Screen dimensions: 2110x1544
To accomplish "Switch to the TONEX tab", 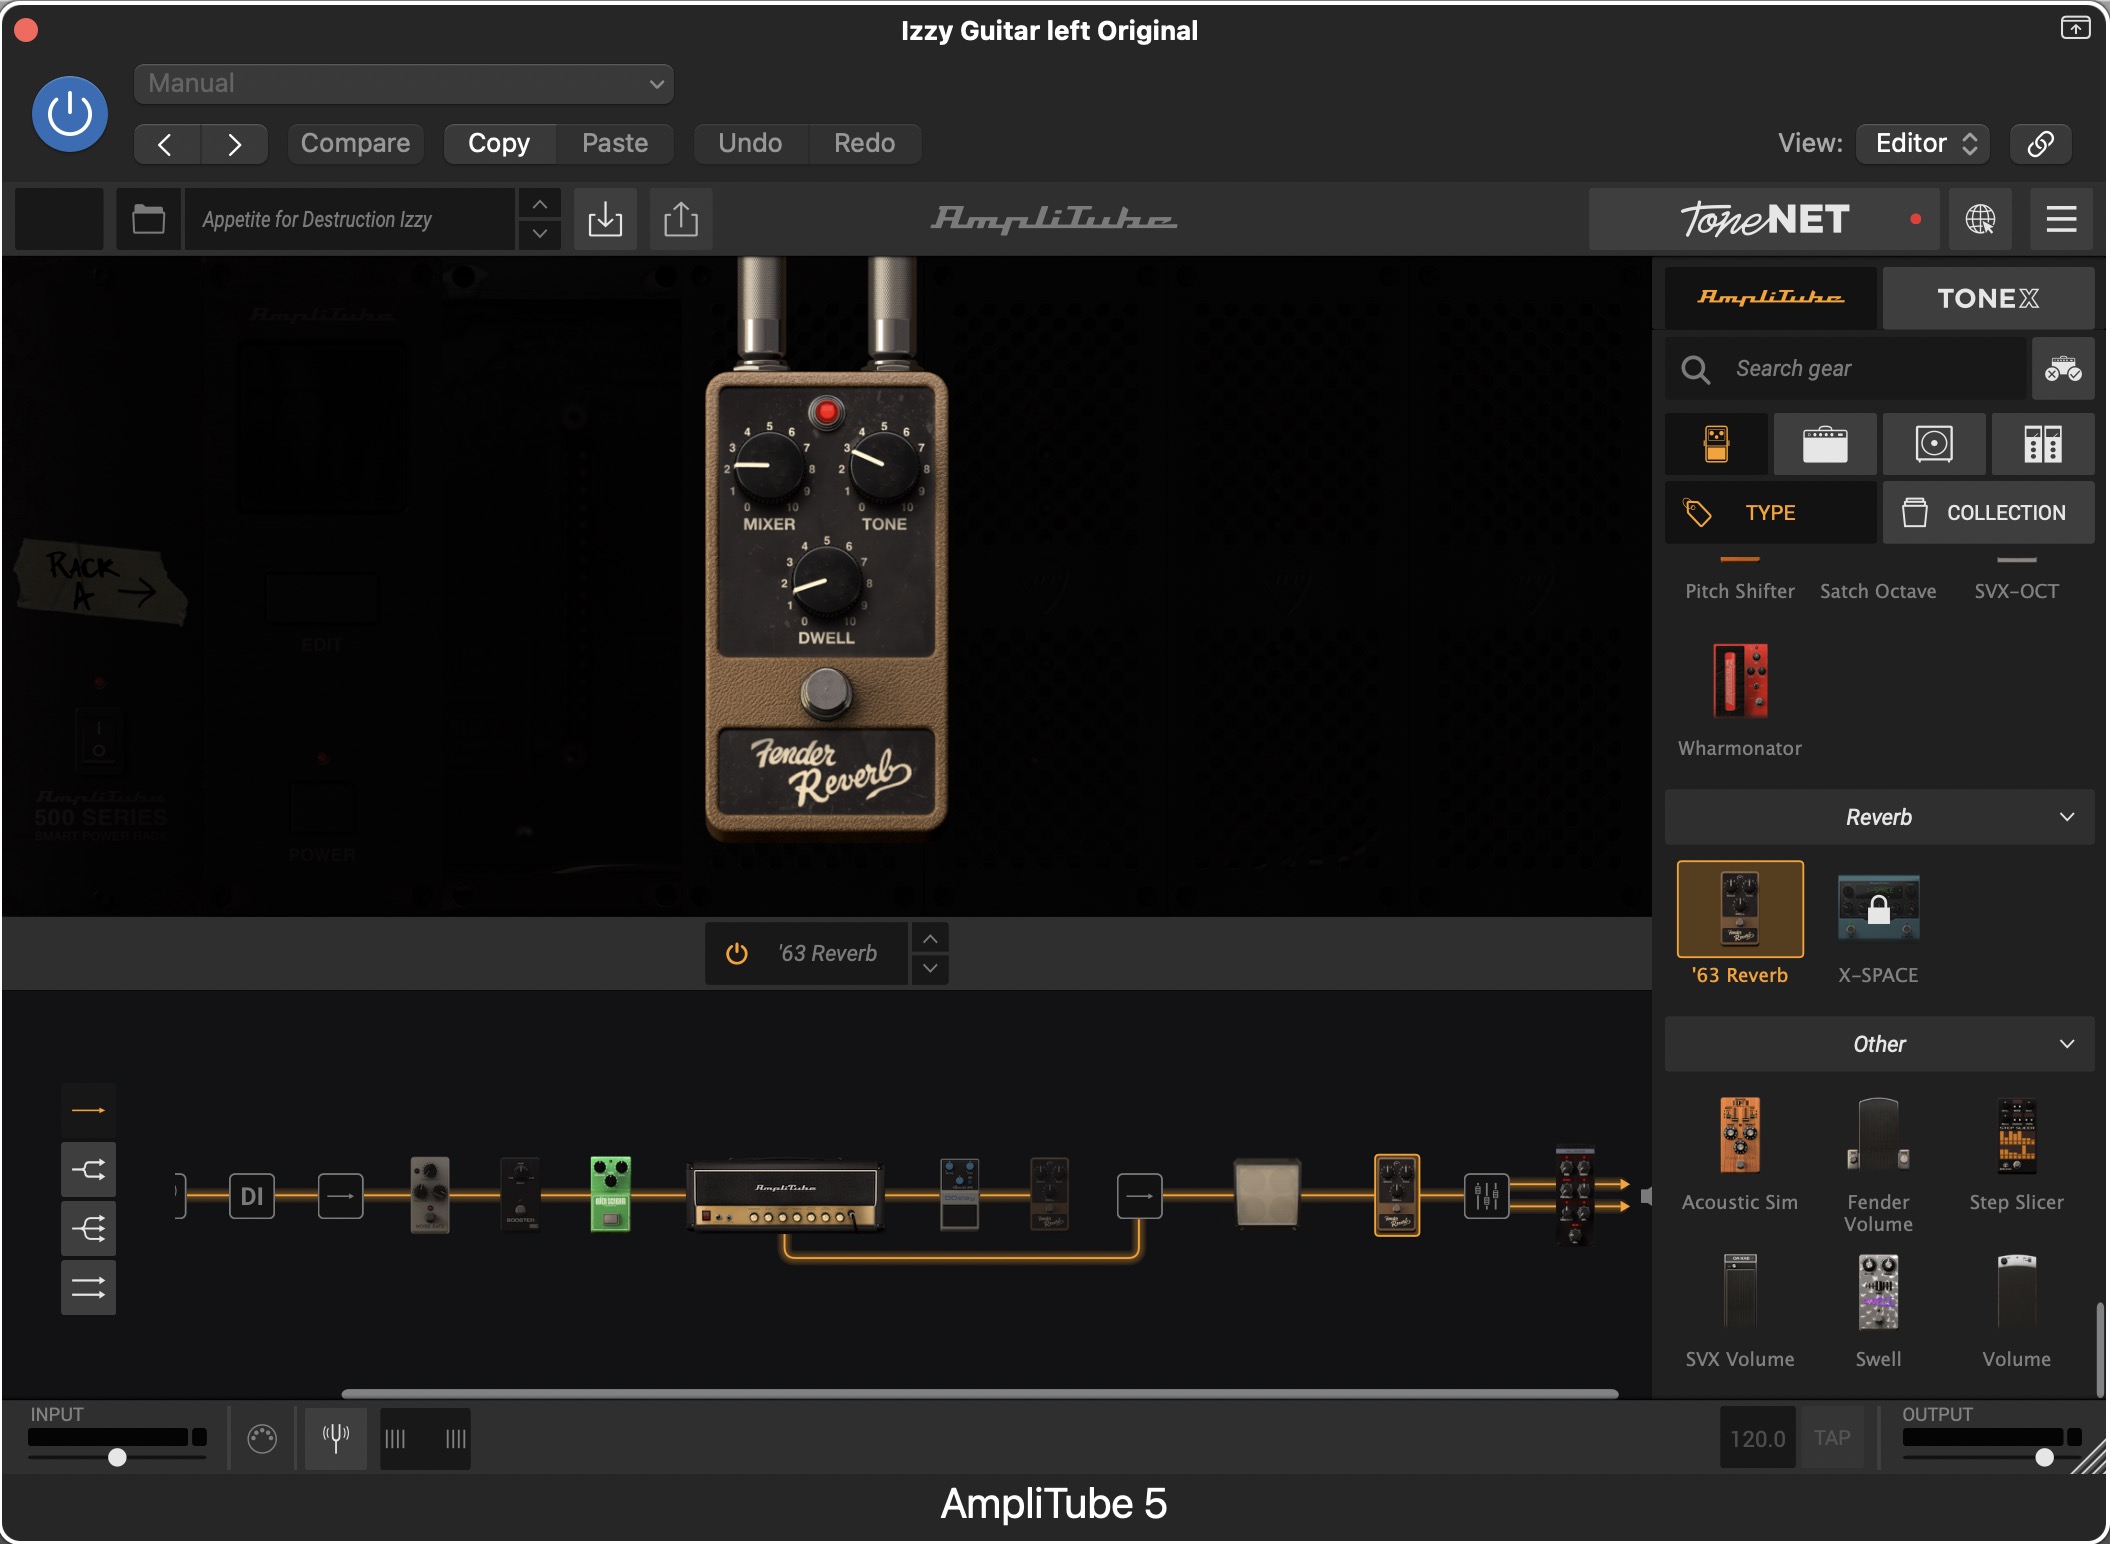I will [x=1987, y=298].
